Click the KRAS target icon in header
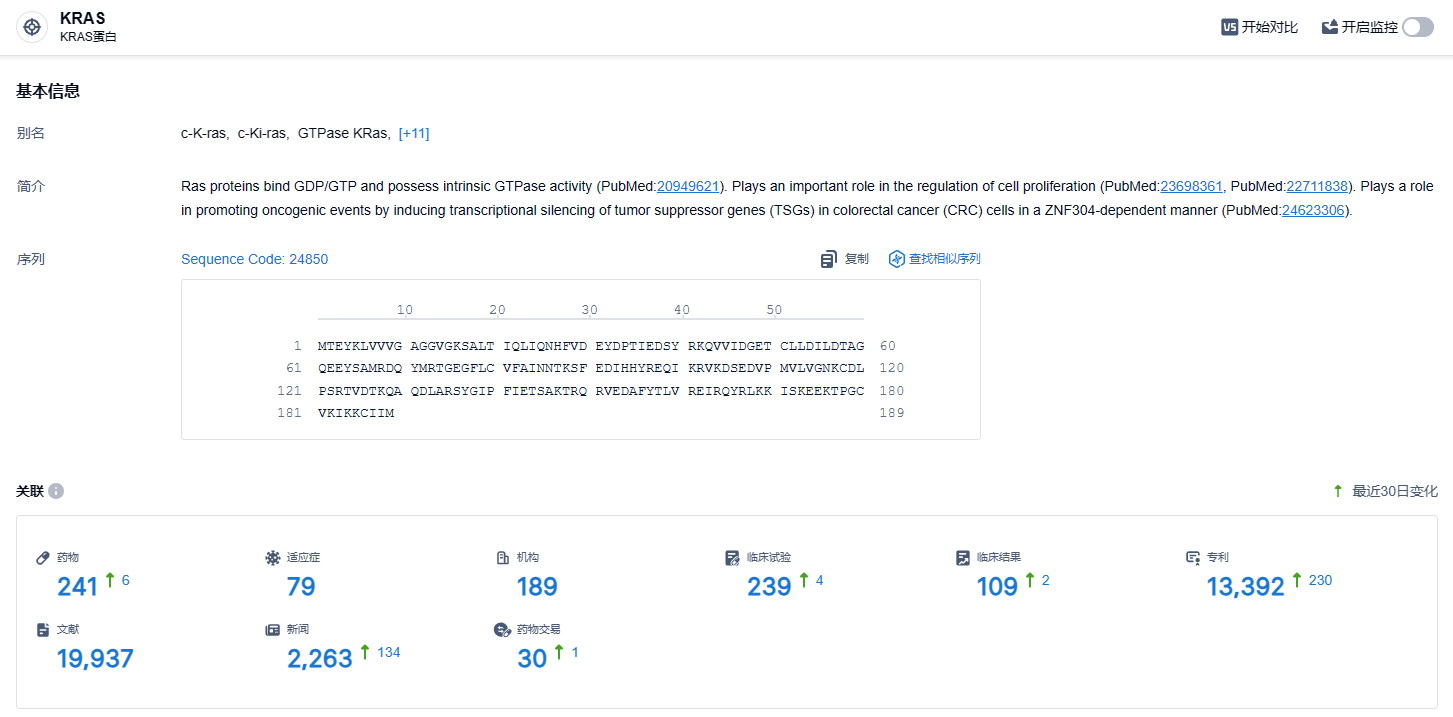The width and height of the screenshot is (1453, 717). click(32, 27)
